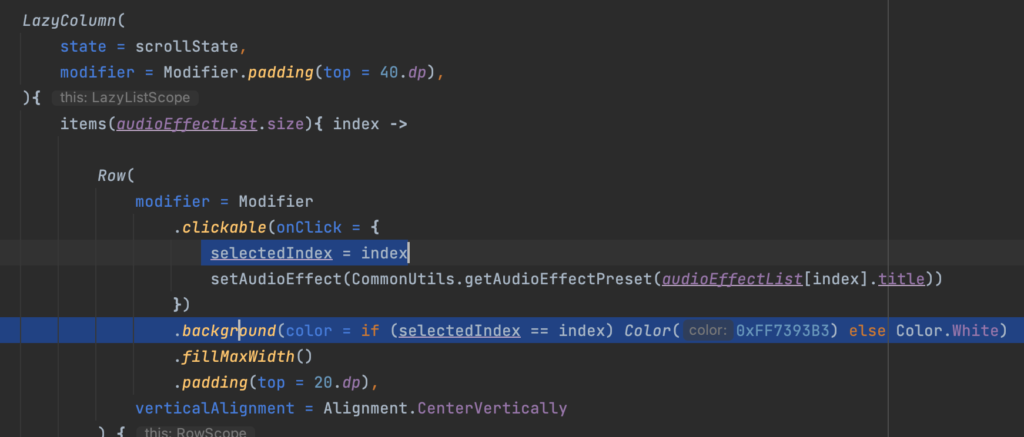
Task: Click the 'color:' parameter inlay hint
Action: pyautogui.click(x=708, y=331)
